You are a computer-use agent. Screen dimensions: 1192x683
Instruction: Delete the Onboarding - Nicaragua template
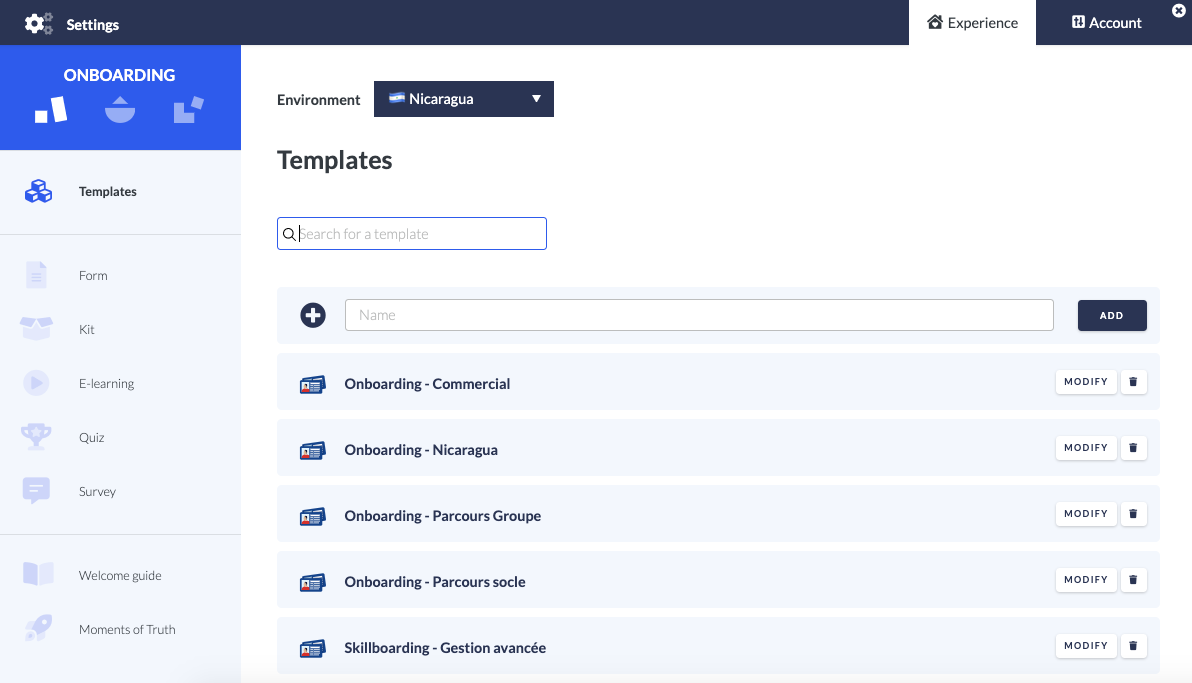click(x=1133, y=448)
